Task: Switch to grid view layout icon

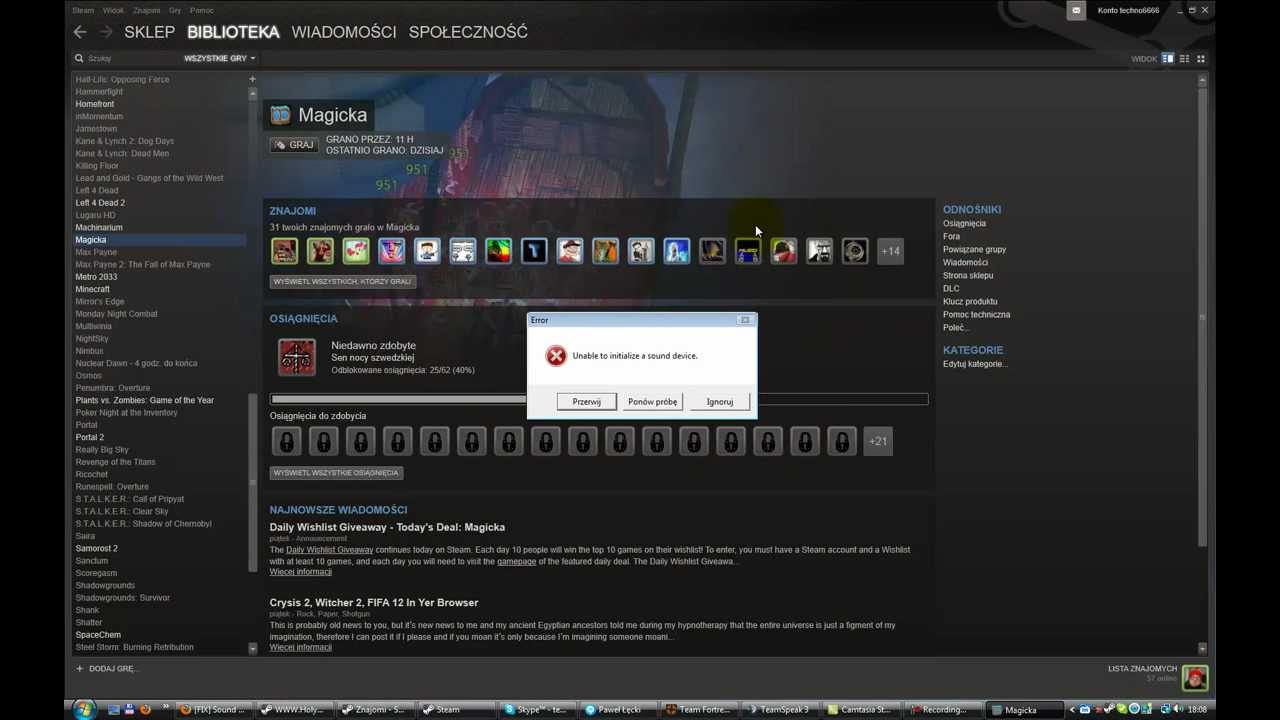Action: 1201,59
